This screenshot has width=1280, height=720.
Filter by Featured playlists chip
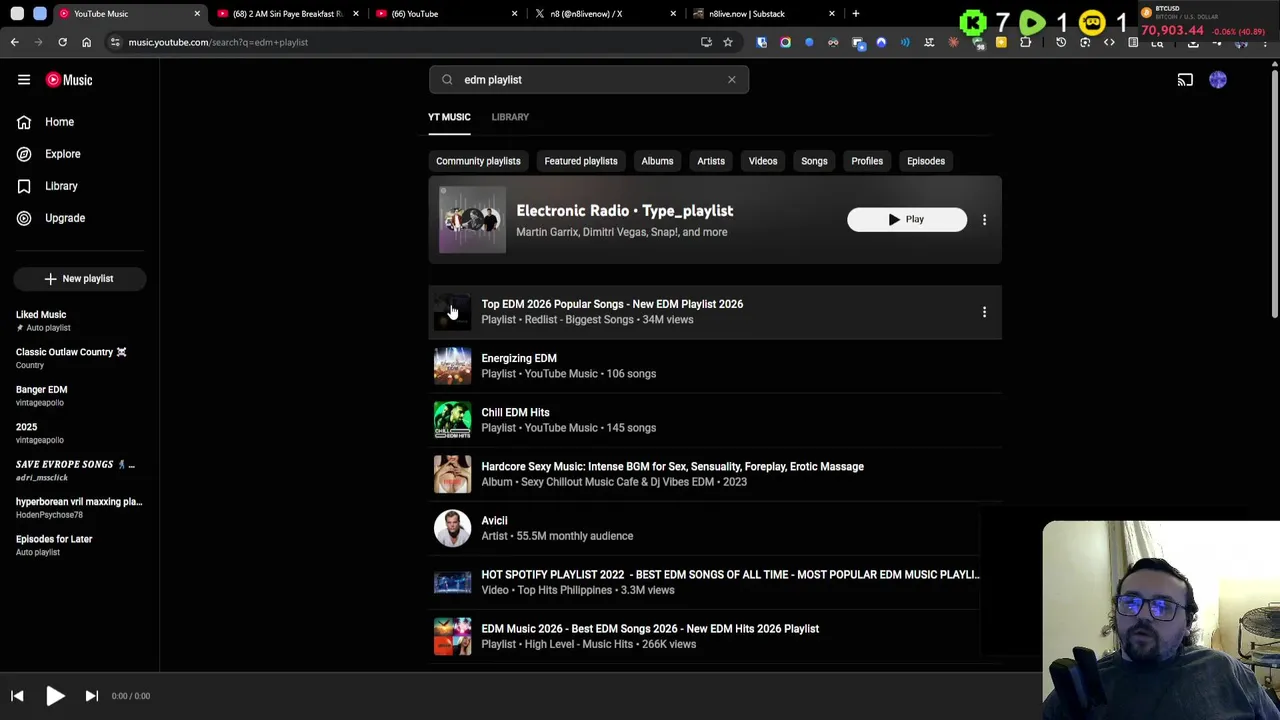[x=581, y=161]
